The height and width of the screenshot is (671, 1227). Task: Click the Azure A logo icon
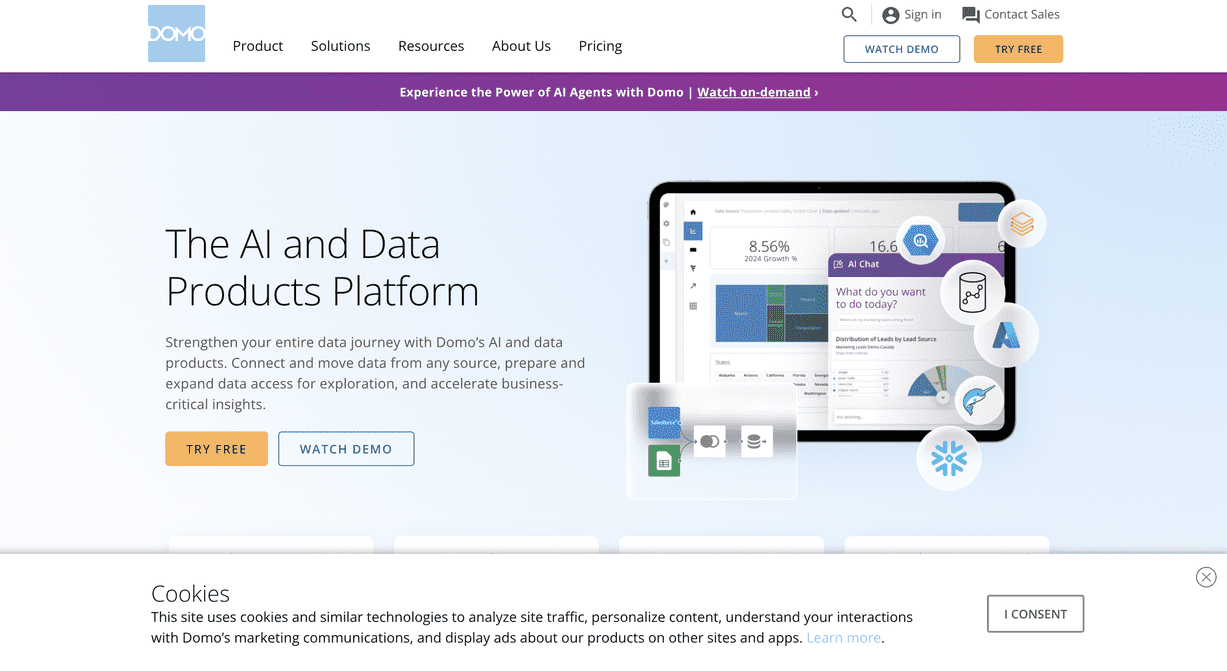click(1005, 335)
